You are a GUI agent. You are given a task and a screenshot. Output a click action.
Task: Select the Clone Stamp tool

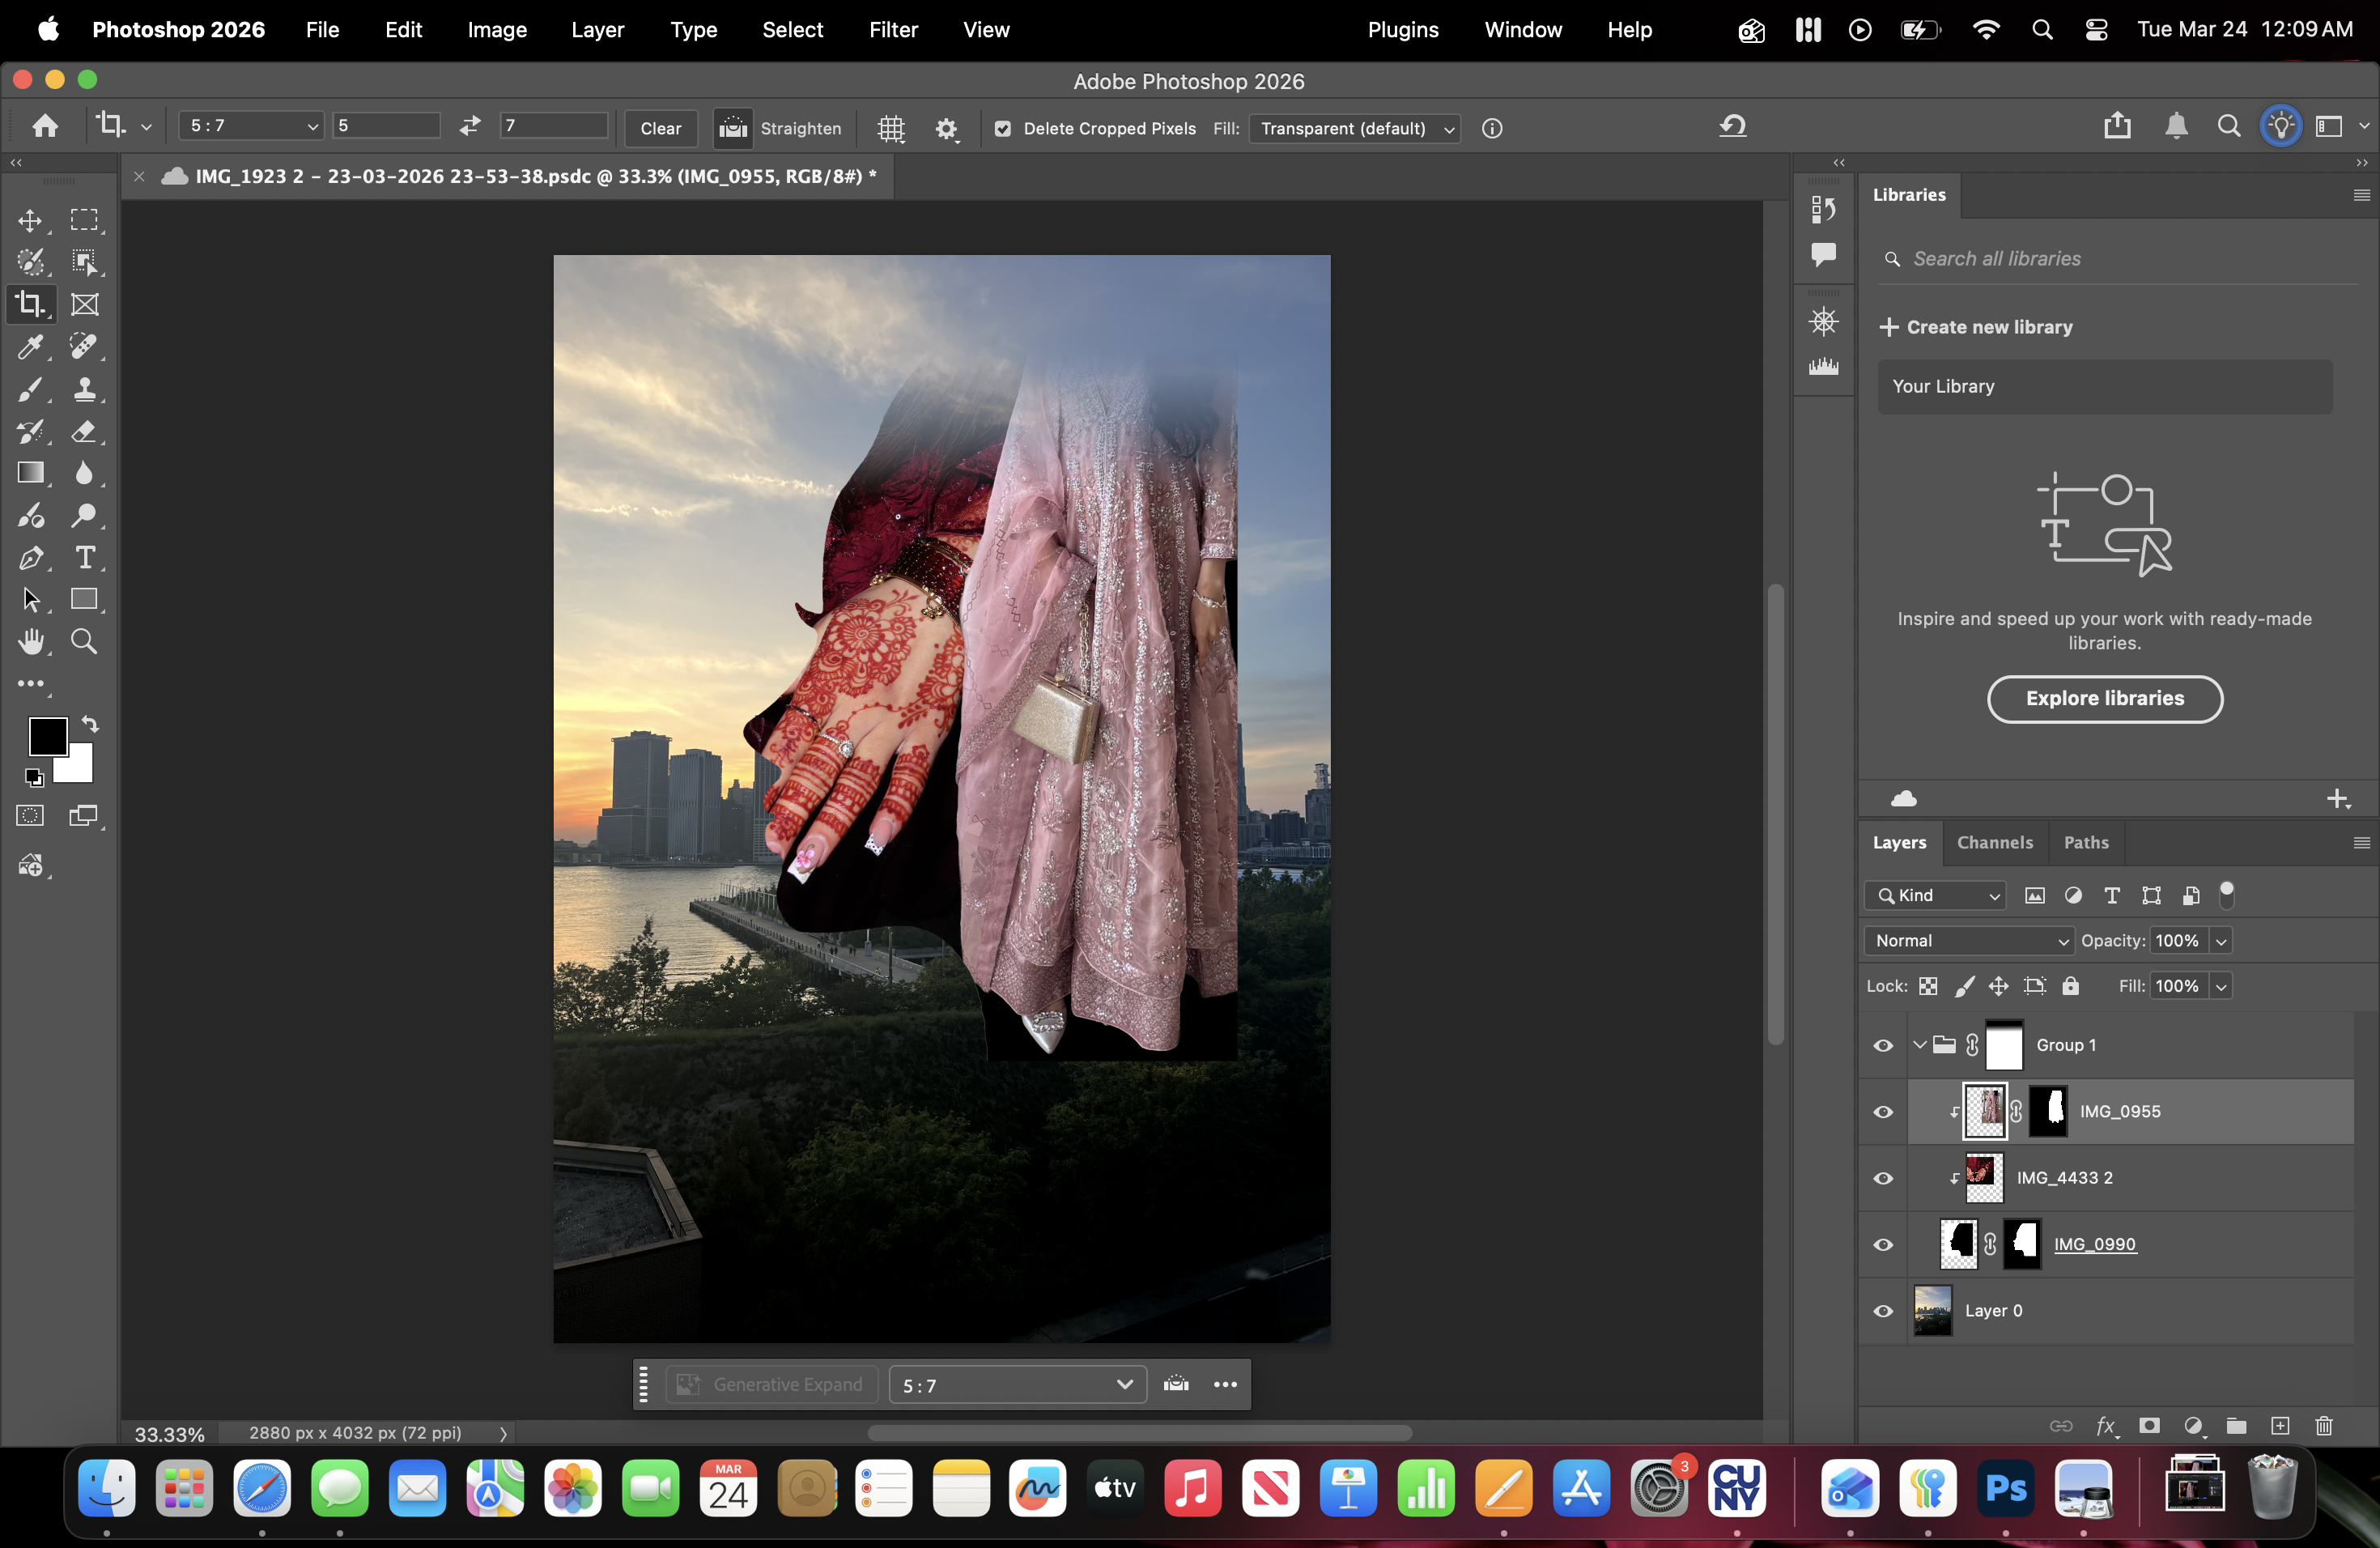click(x=86, y=390)
